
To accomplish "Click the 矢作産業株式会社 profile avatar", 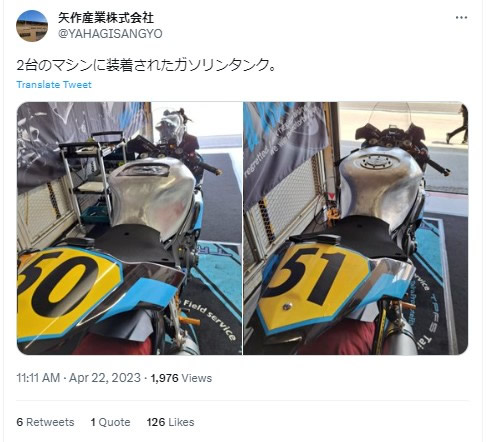I will click(x=32, y=26).
